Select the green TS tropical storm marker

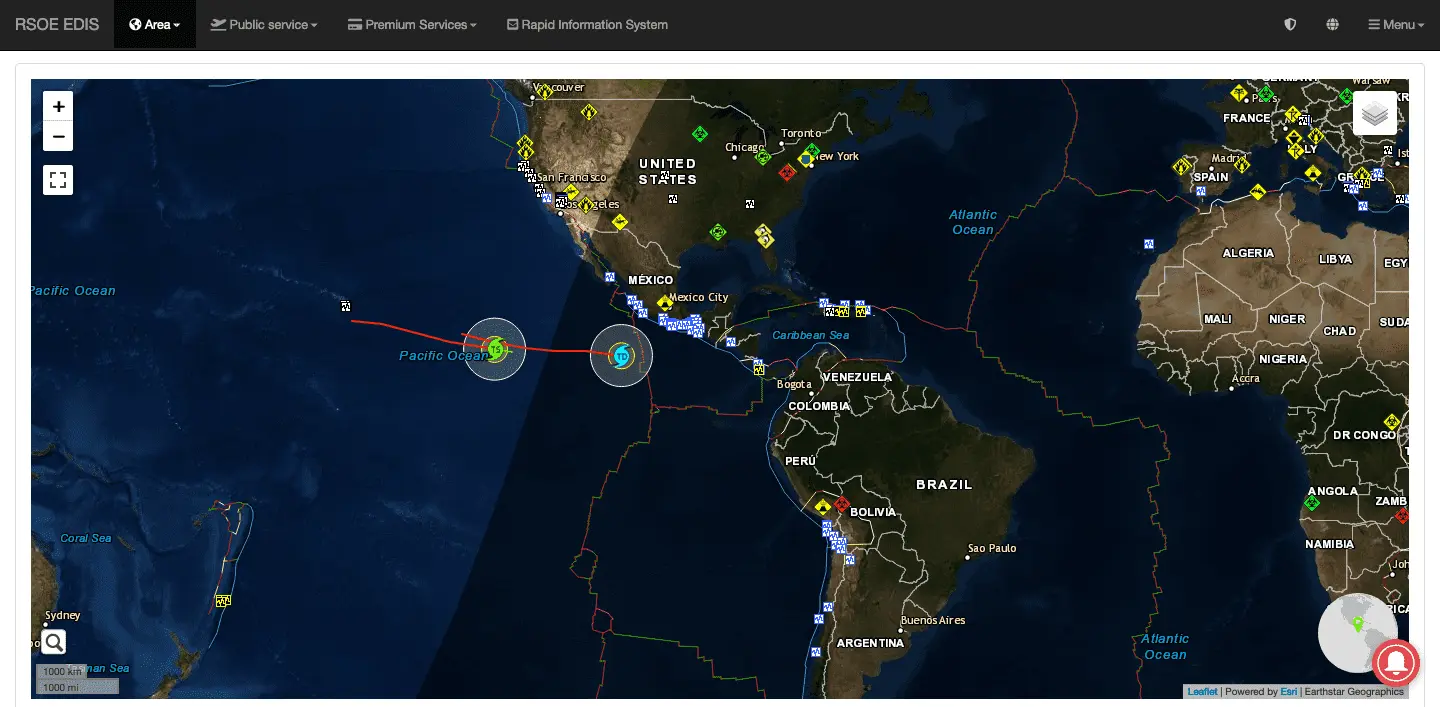click(495, 349)
